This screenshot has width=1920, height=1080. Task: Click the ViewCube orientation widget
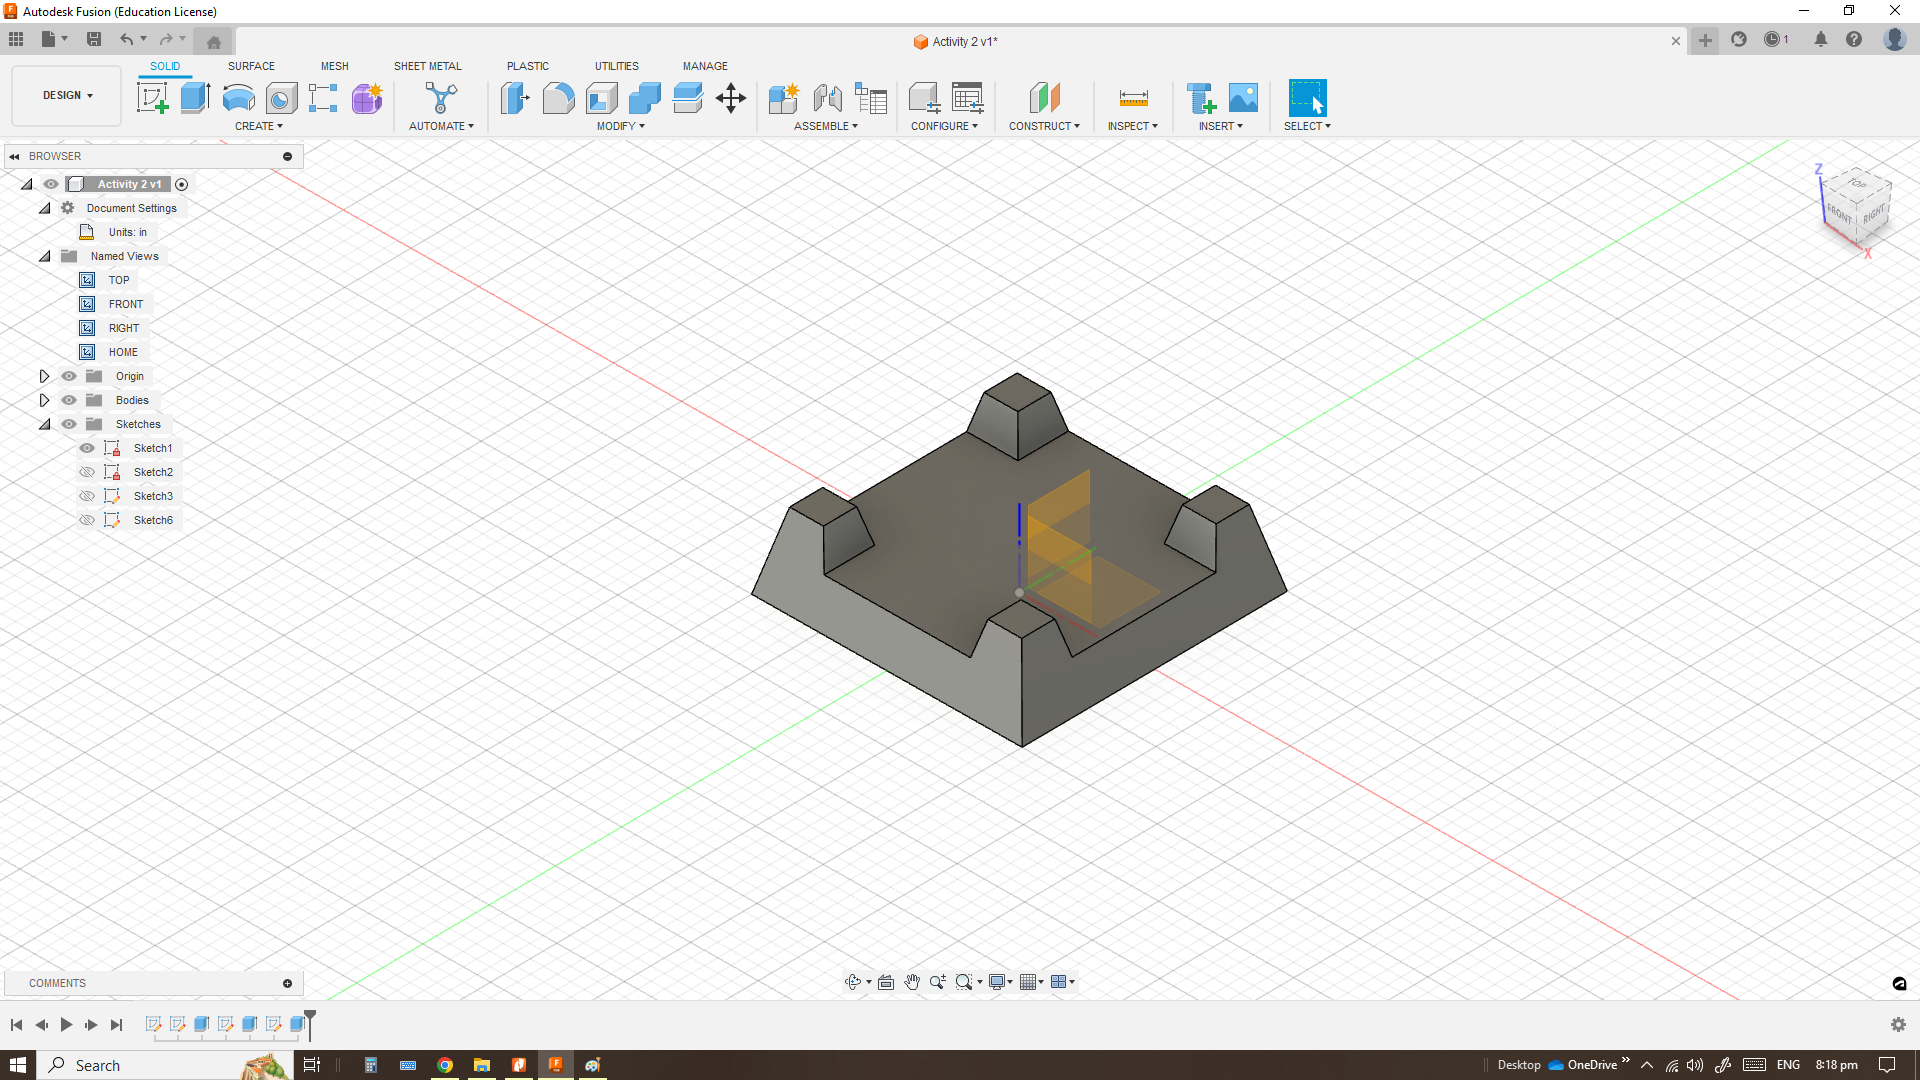pos(1856,208)
